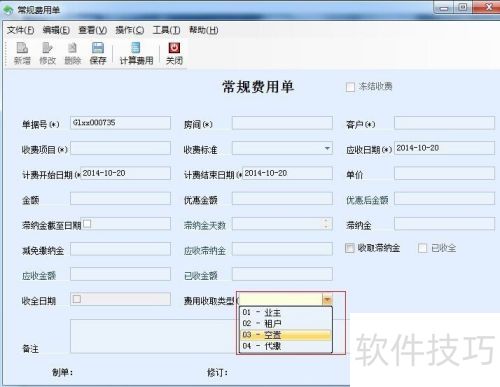Click the 滞纳金 input field
Viewport: 500px width, 387px height.
click(444, 224)
